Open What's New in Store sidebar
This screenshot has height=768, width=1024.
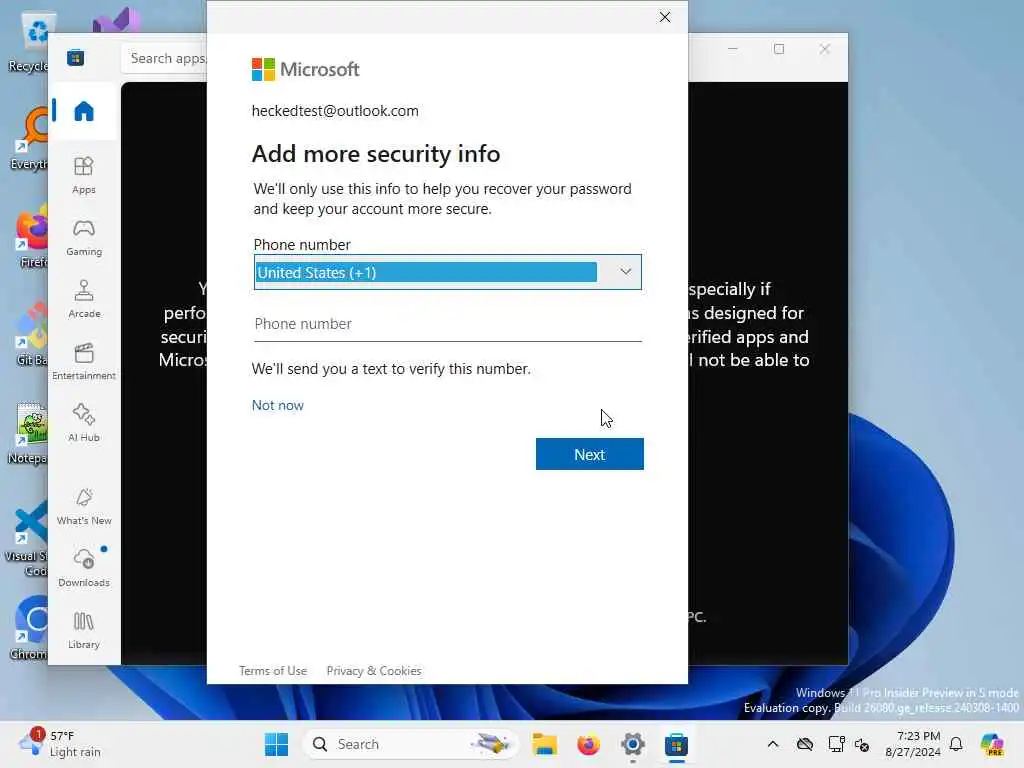click(84, 506)
